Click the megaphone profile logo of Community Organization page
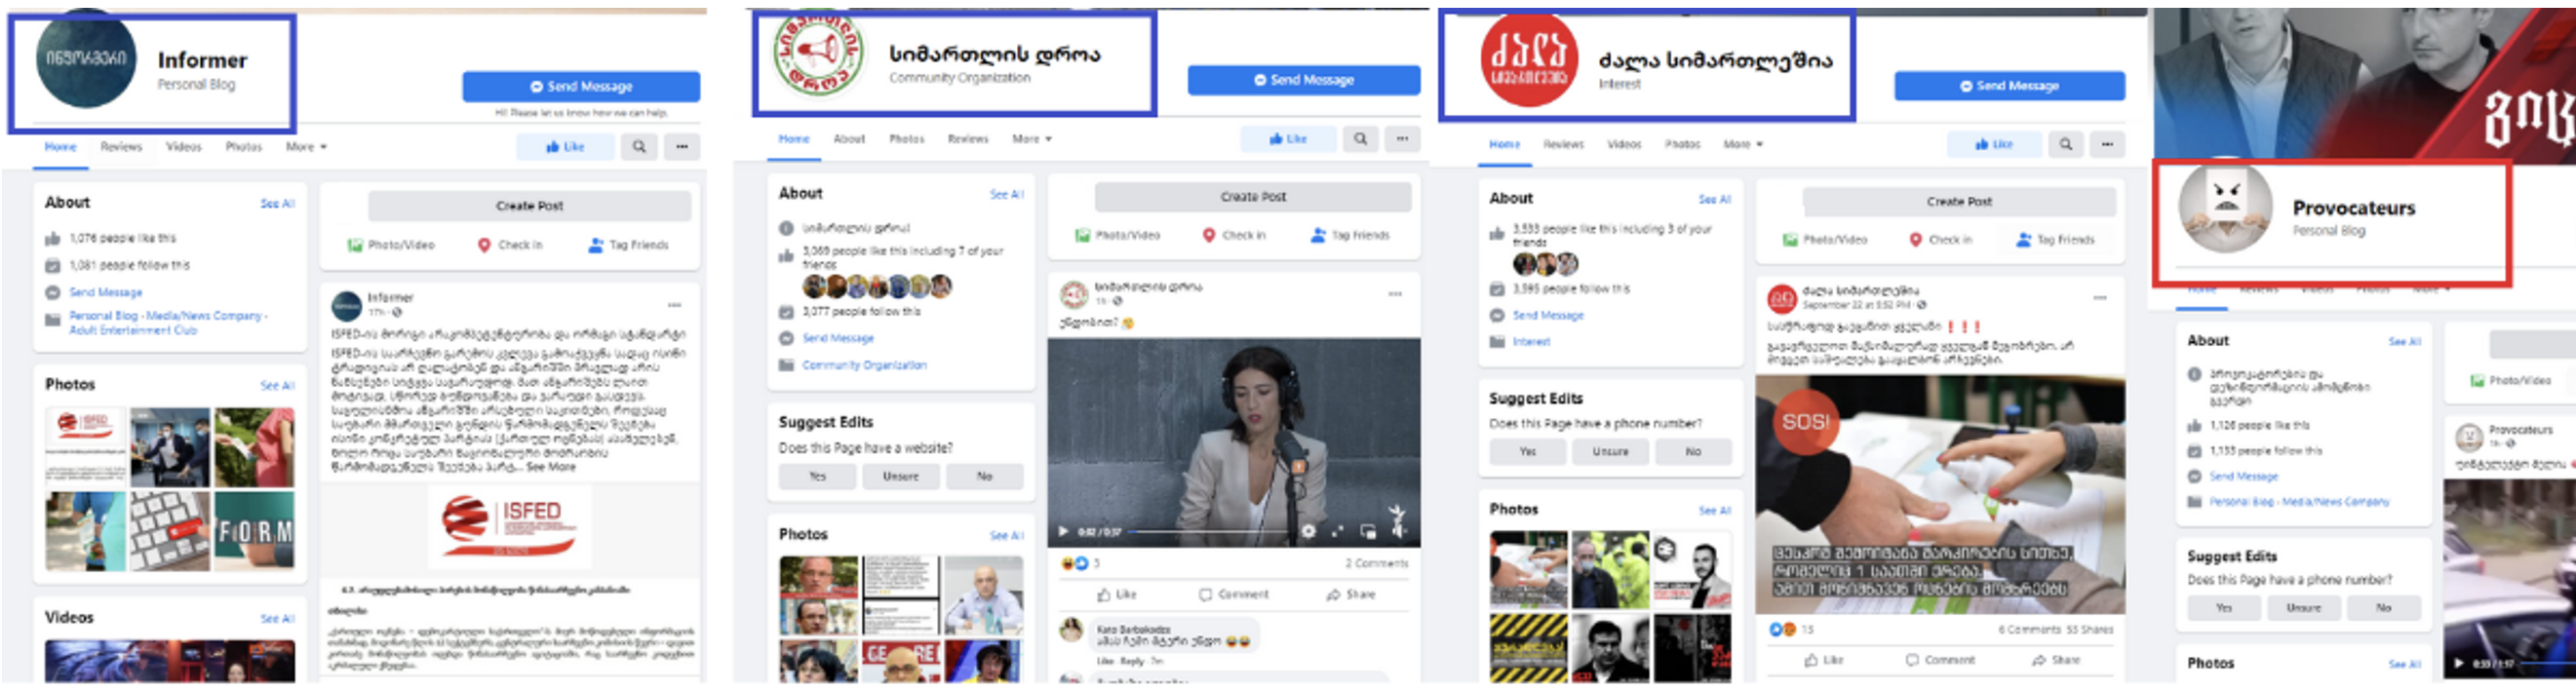 (x=818, y=55)
